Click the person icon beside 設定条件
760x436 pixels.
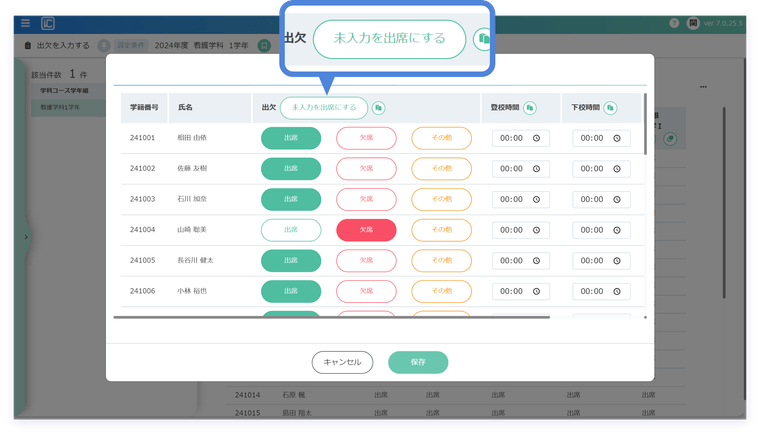pos(104,46)
